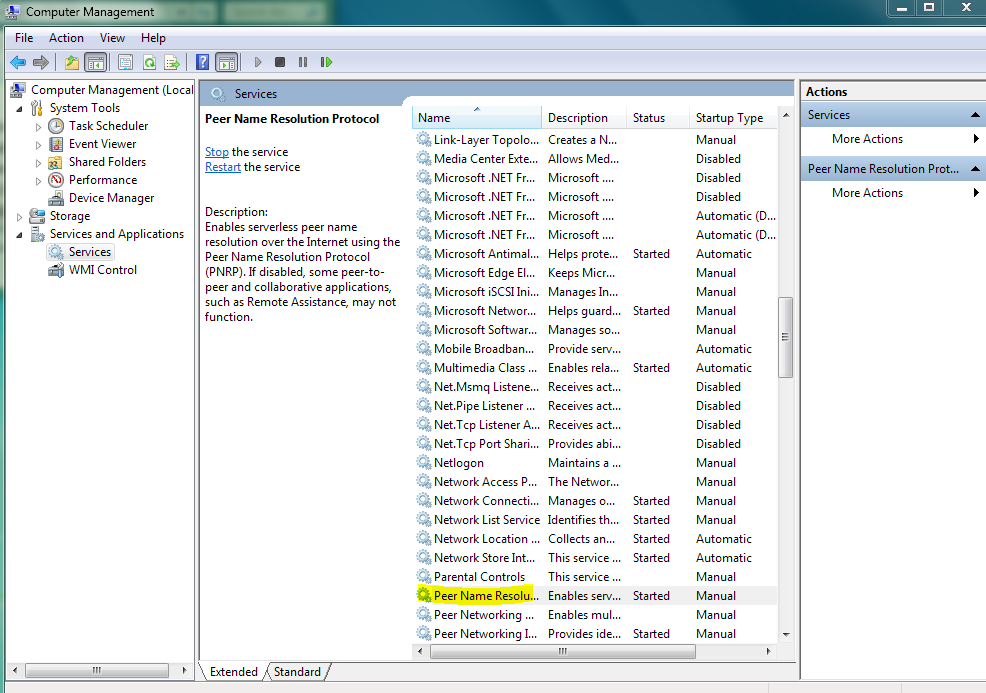
Task: Select Event Viewer icon in tree
Action: [x=56, y=144]
